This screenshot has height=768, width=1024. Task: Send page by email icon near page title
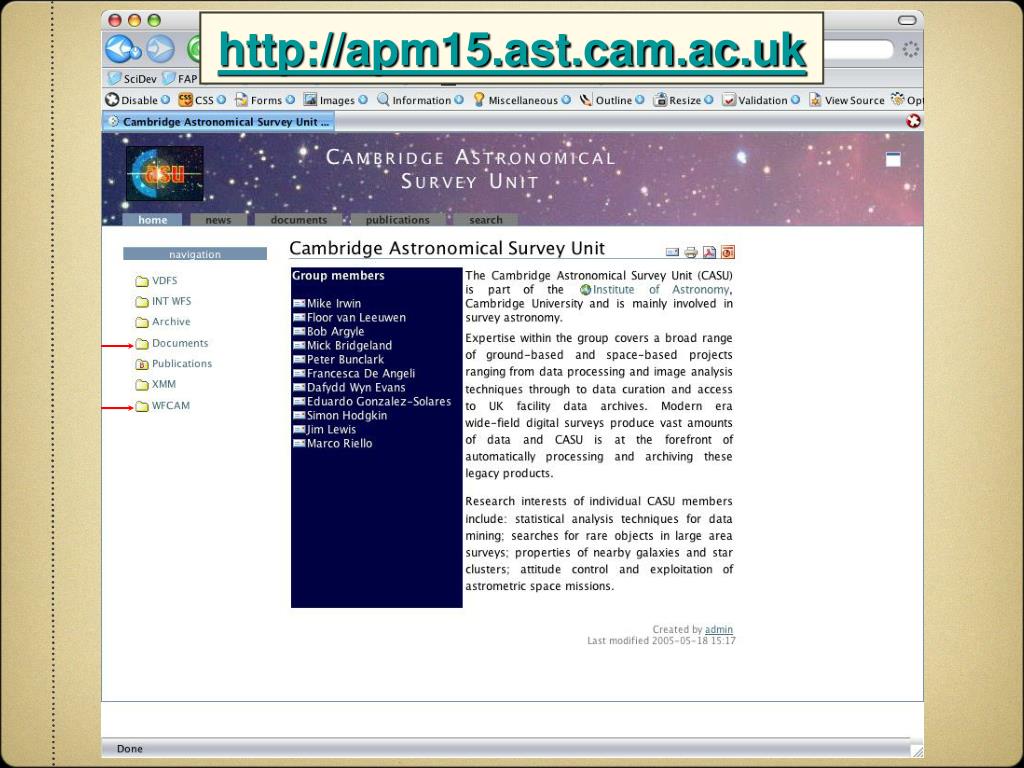click(672, 252)
